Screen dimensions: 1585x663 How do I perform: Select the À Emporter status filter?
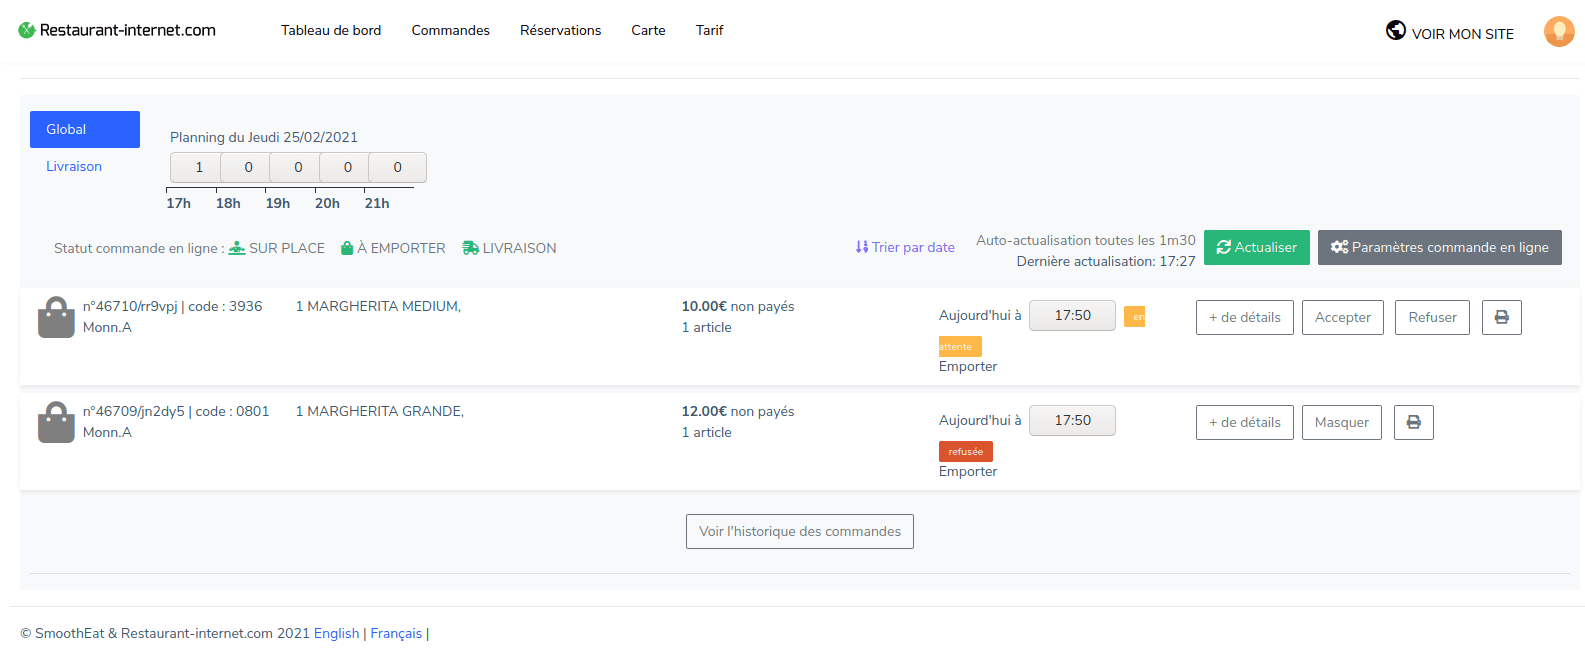pyautogui.click(x=393, y=248)
